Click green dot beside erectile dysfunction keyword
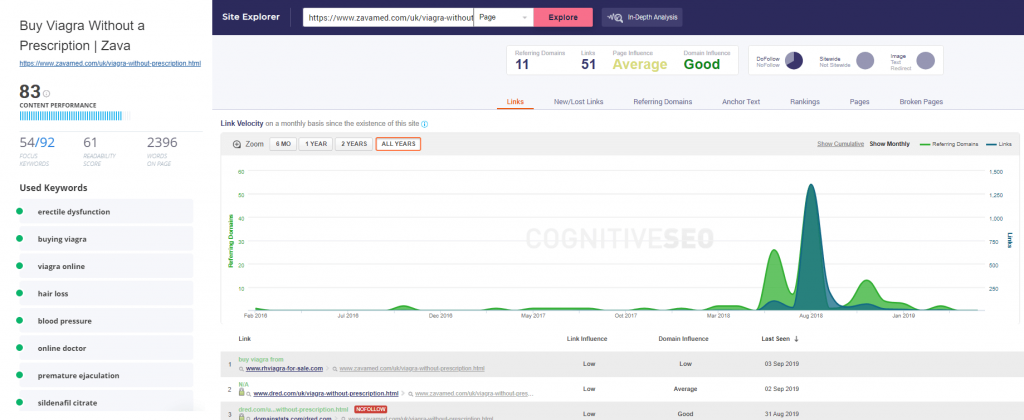The height and width of the screenshot is (420, 1024). [20, 211]
